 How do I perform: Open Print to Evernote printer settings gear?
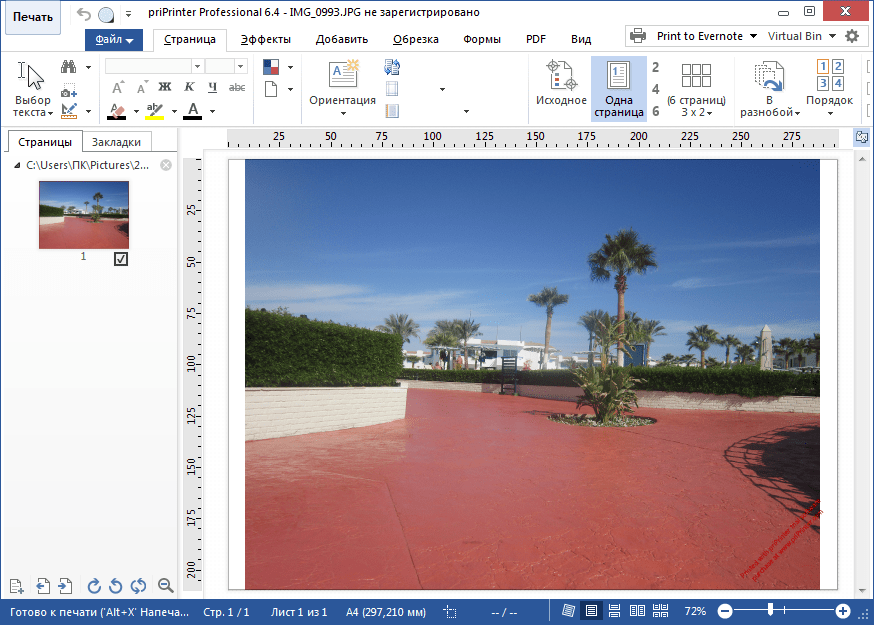(x=852, y=36)
